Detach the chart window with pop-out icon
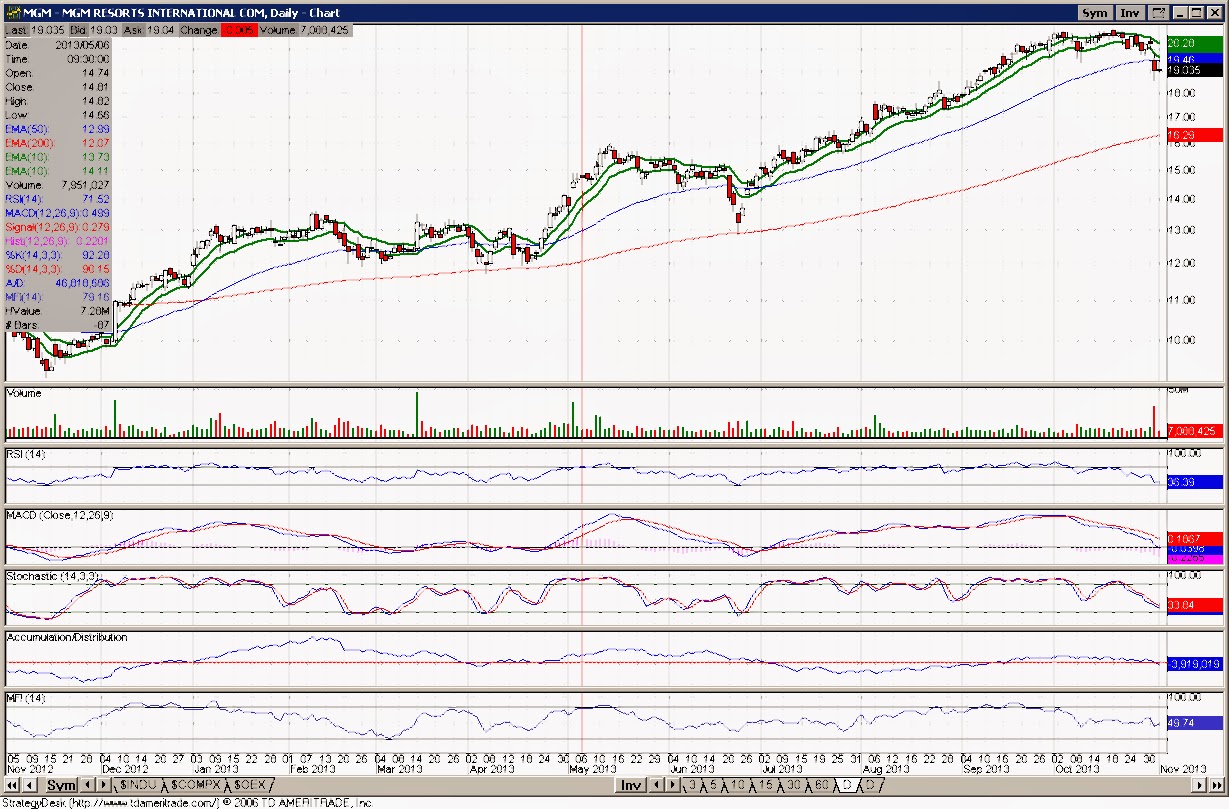 coord(1158,13)
